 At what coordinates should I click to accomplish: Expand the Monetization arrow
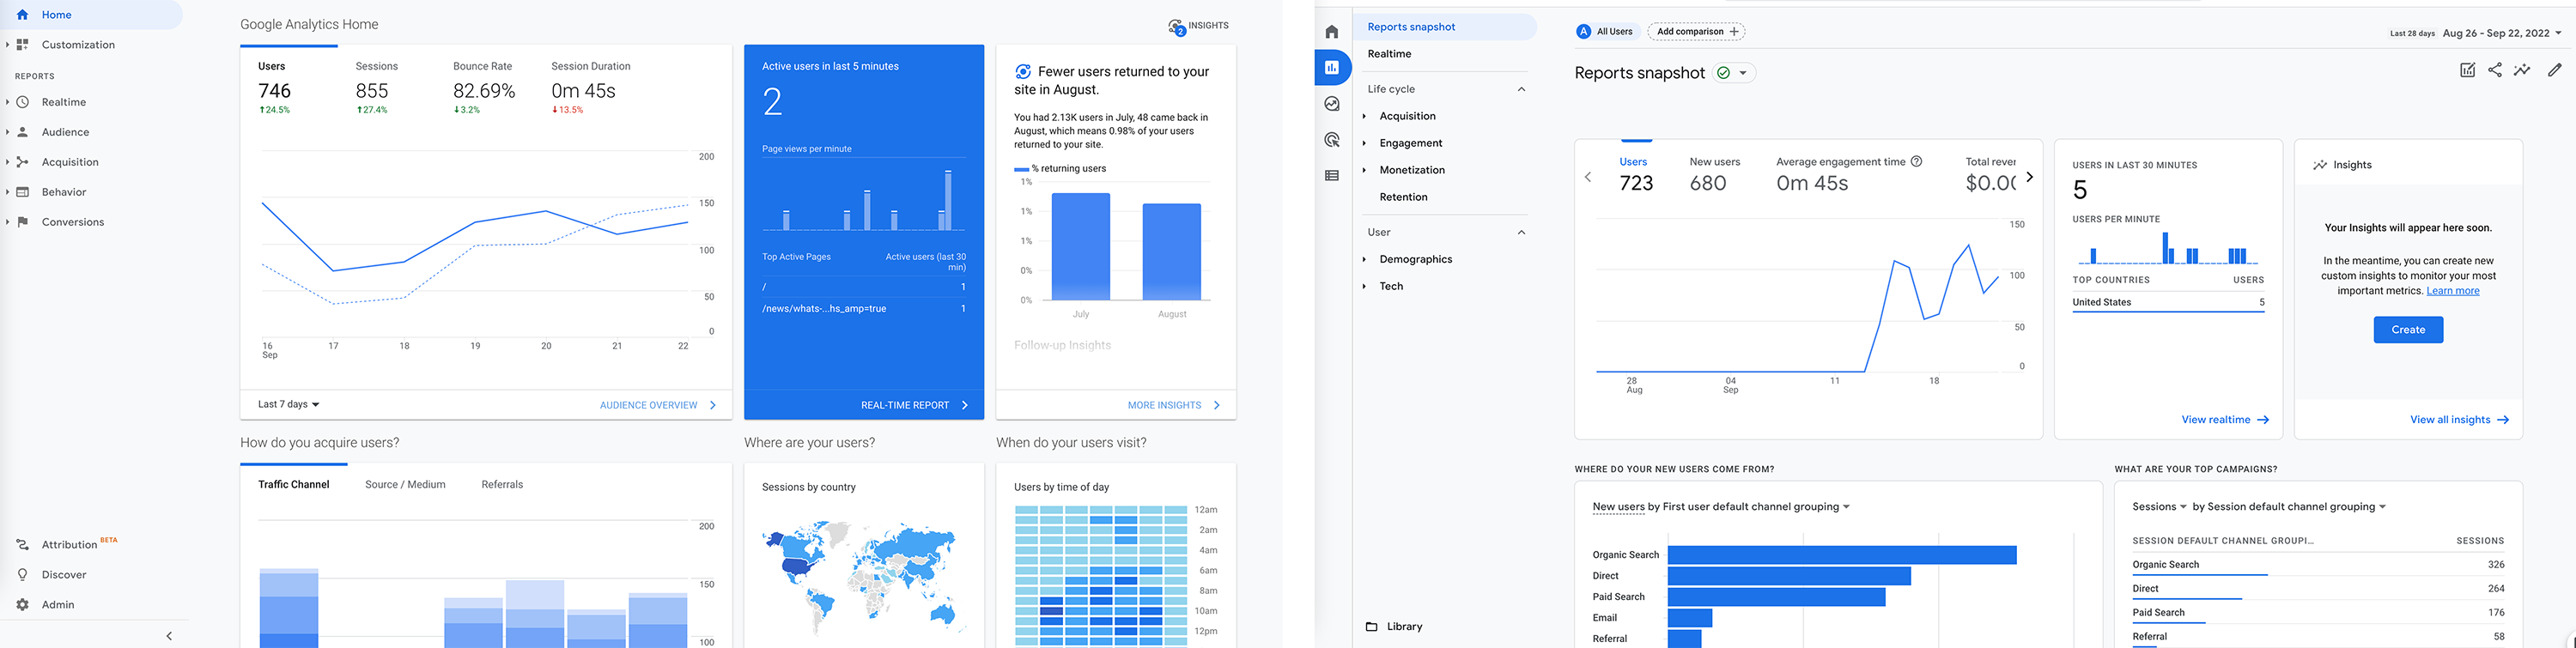point(1364,170)
